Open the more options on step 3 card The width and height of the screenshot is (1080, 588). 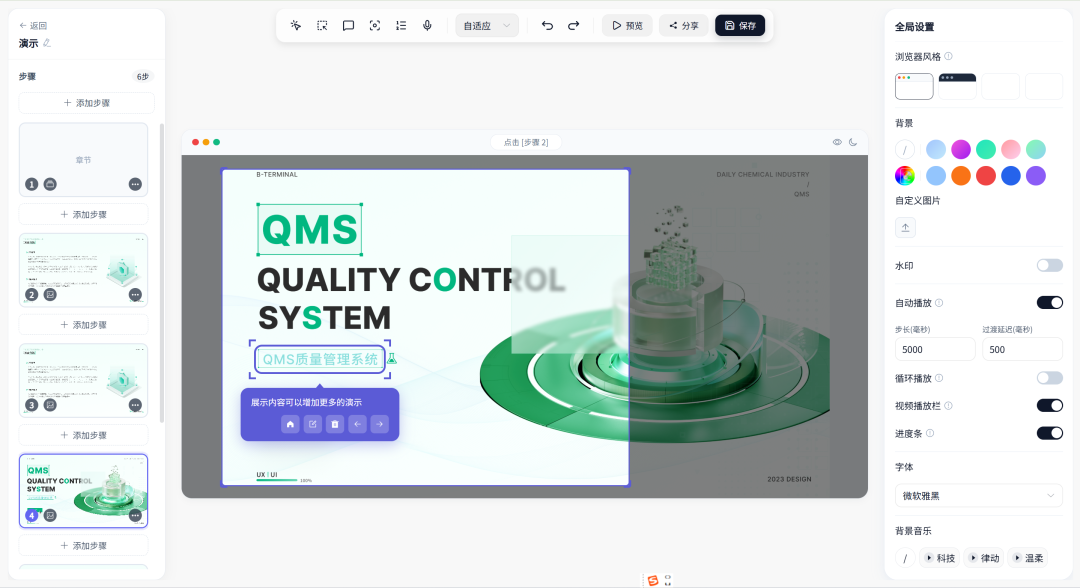tap(135, 405)
